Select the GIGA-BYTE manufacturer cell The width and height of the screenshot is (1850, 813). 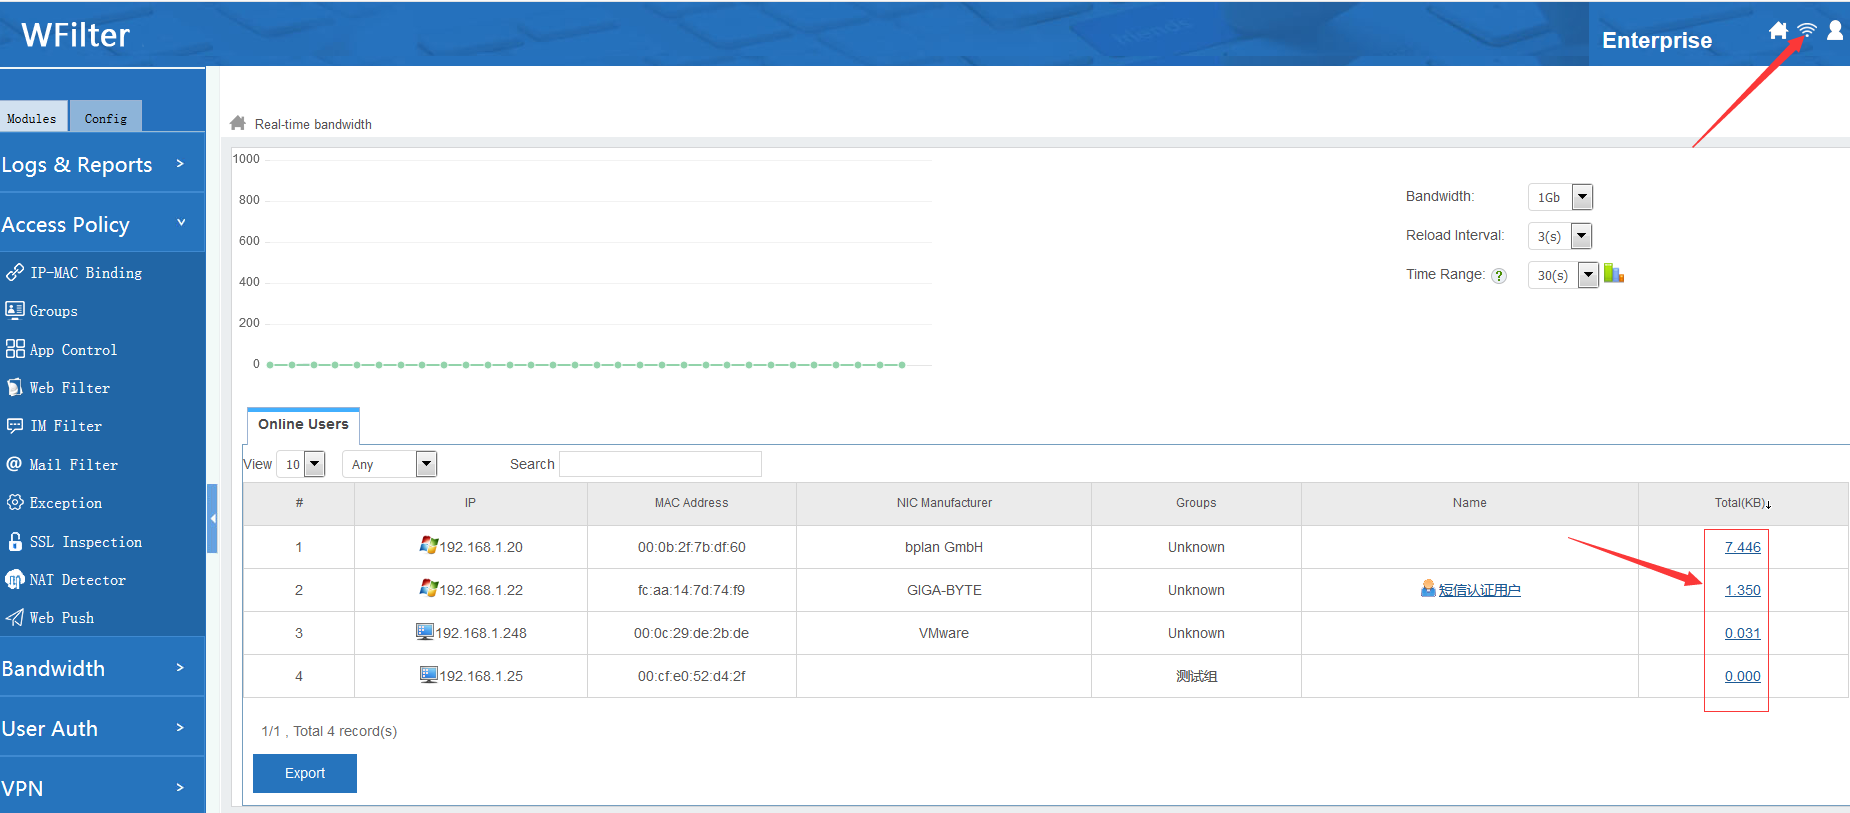click(x=944, y=590)
